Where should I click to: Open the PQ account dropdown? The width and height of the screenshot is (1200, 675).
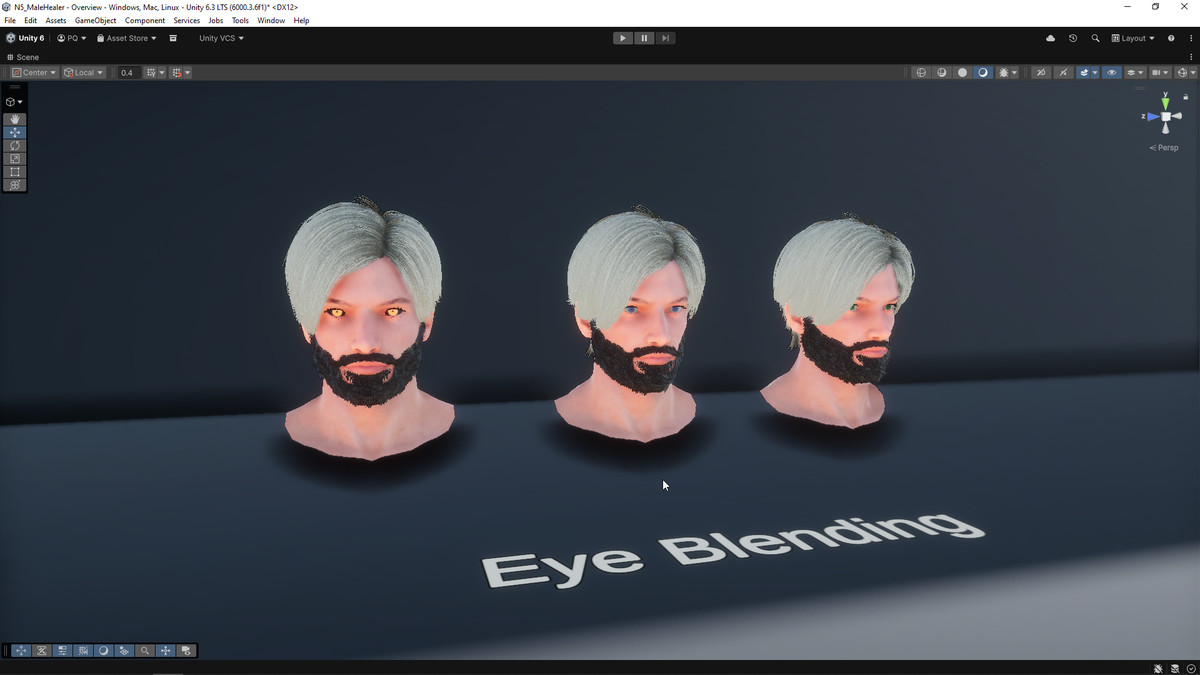tap(71, 38)
